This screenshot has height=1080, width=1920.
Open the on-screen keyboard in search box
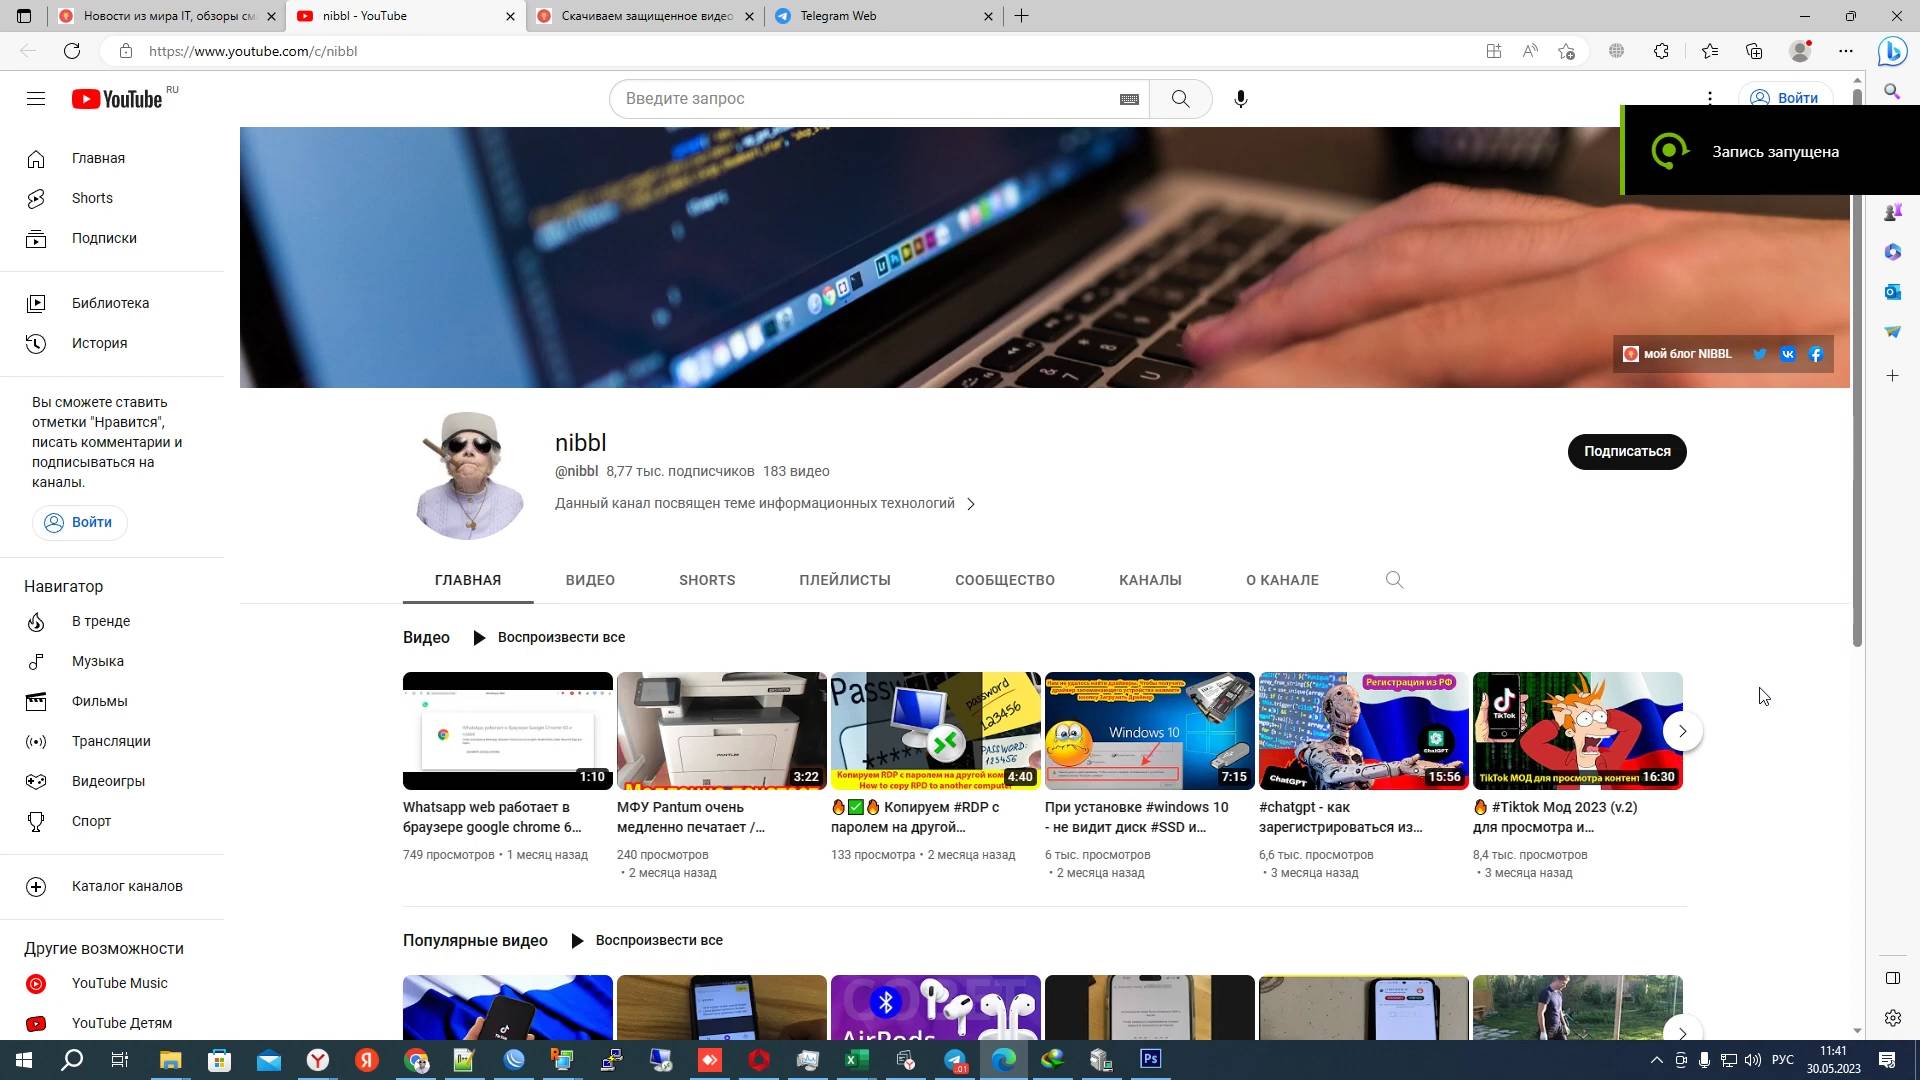point(1129,99)
